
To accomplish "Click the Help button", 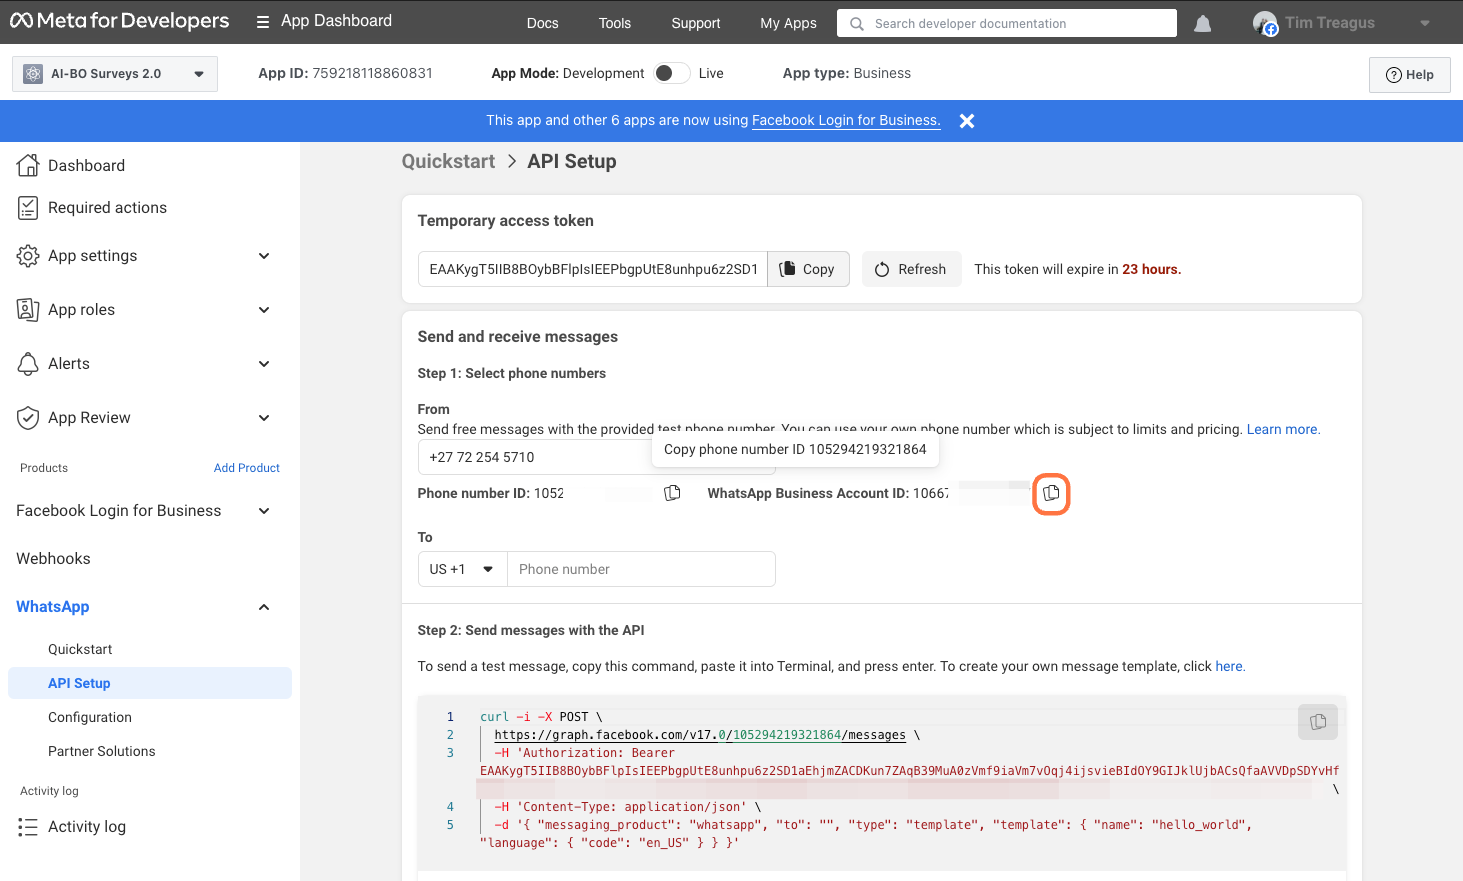I will (1410, 75).
